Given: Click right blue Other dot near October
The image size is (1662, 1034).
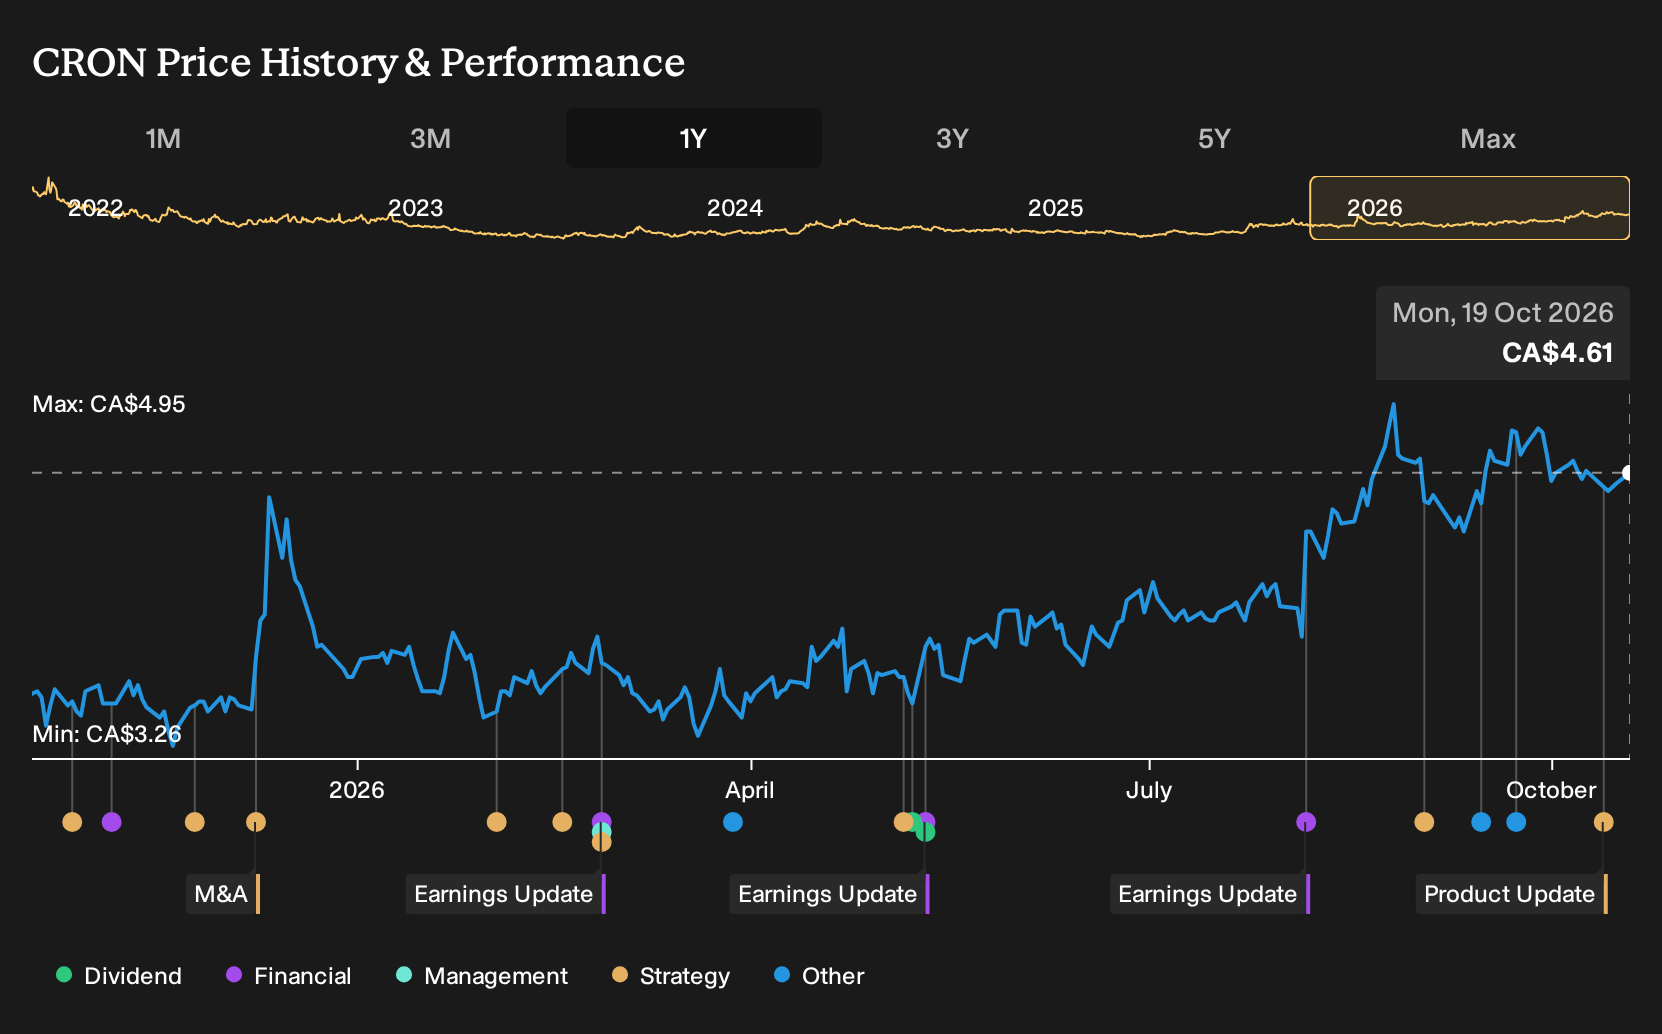Looking at the screenshot, I should (x=1516, y=822).
